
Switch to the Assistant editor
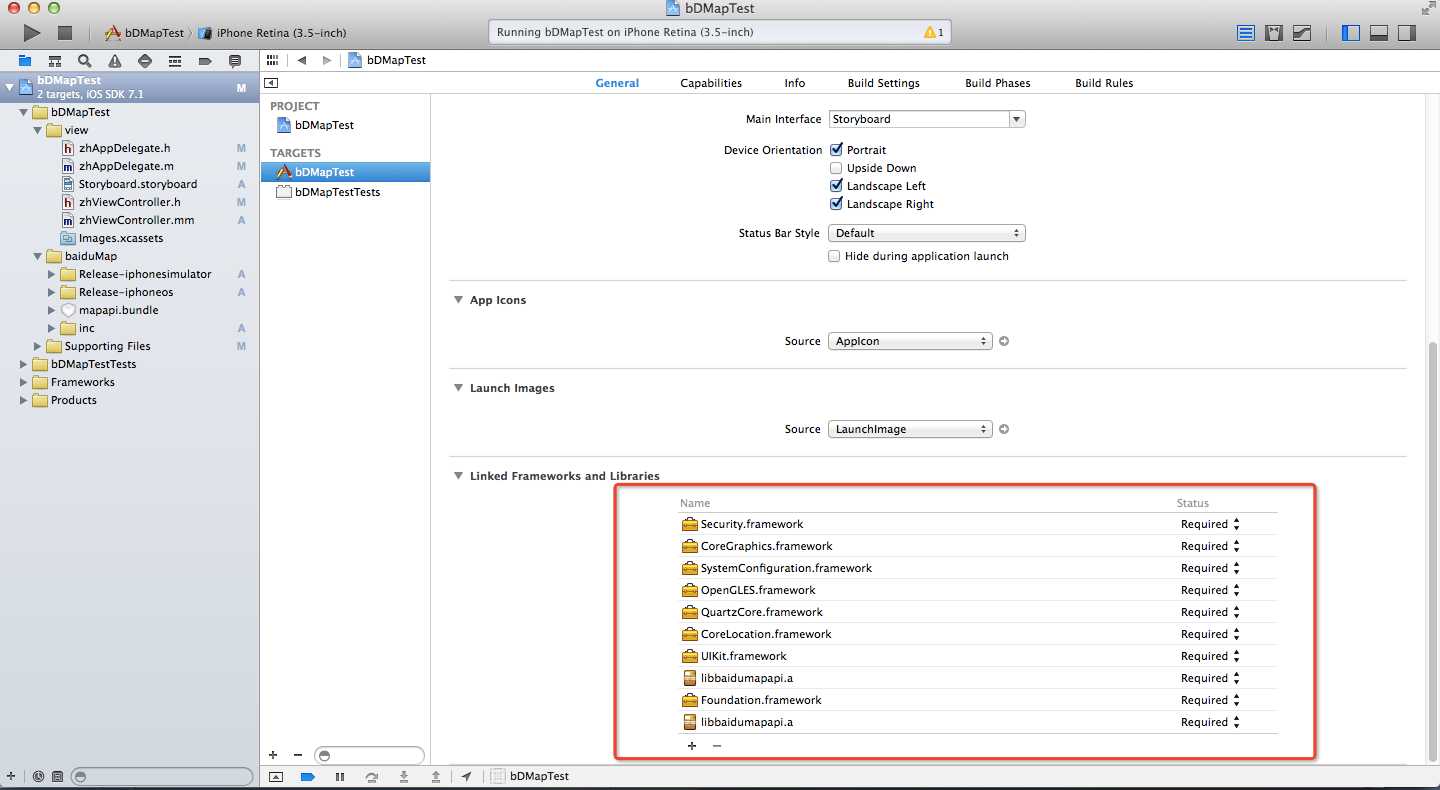(1274, 33)
